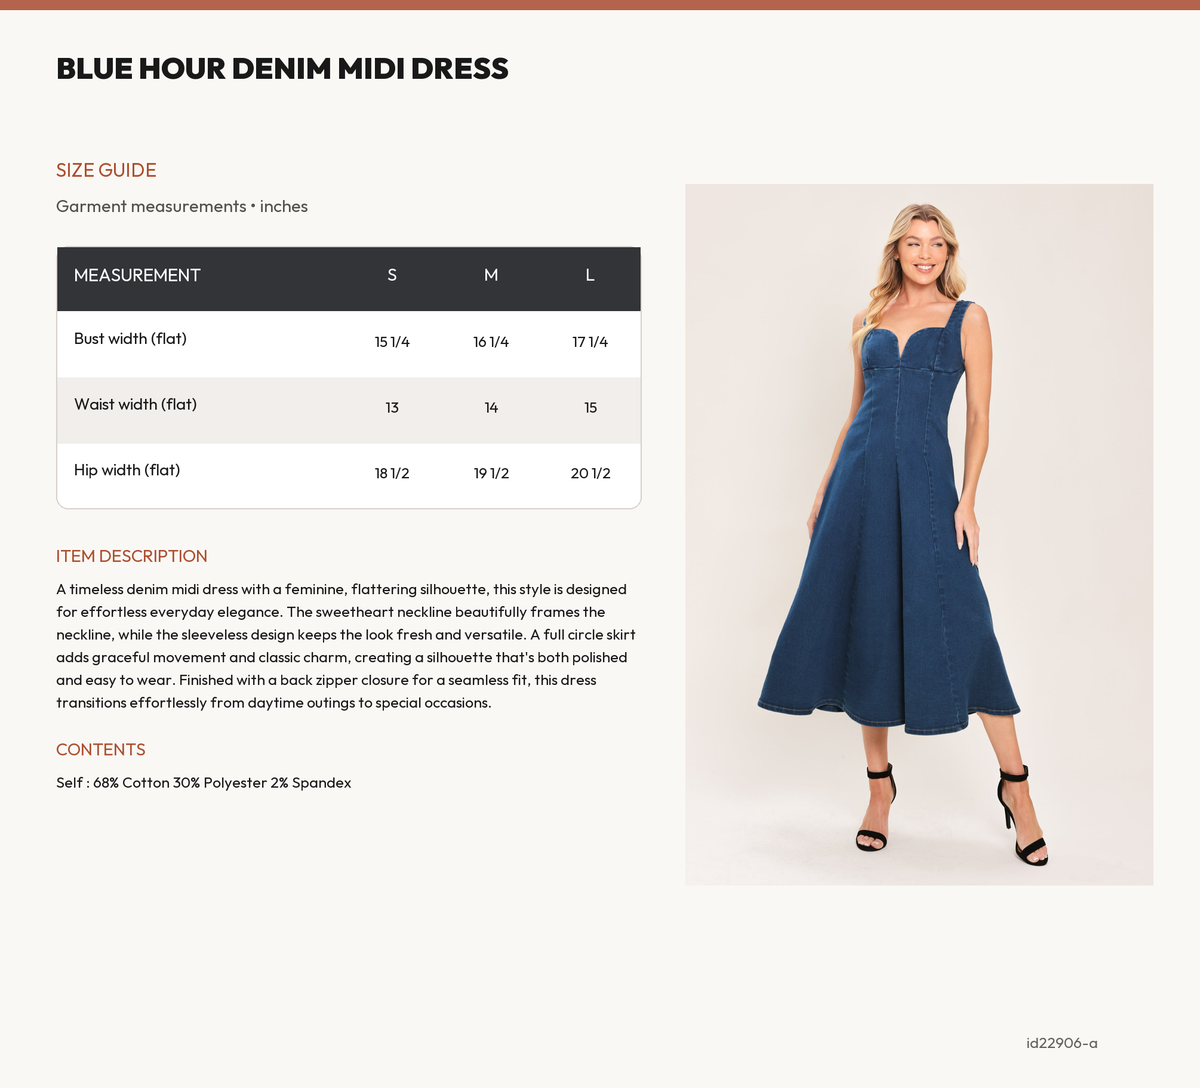The width and height of the screenshot is (1200, 1088).
Task: Click the hip value 19 1/2
Action: [491, 473]
